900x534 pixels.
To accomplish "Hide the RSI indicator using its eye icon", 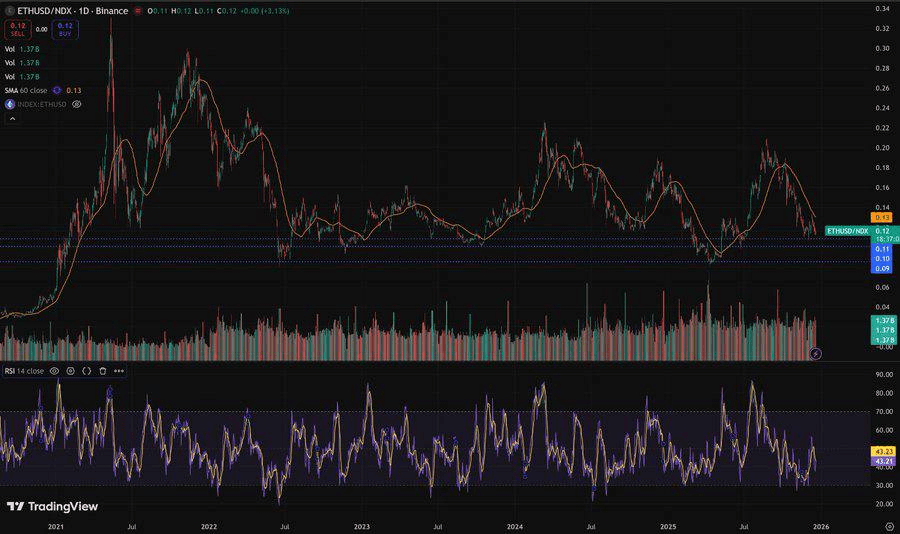I will tap(55, 371).
